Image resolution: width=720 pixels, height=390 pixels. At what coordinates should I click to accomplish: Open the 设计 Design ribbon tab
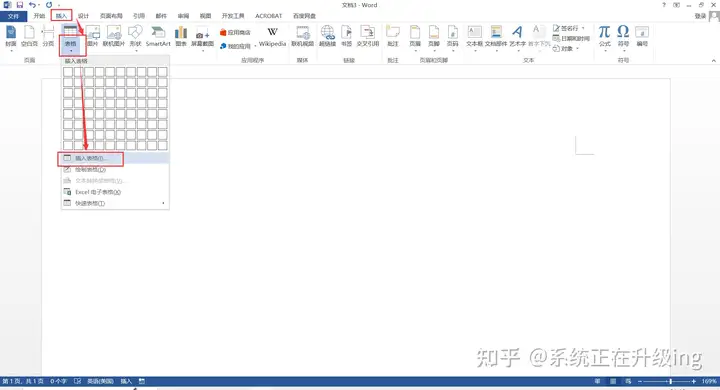tap(84, 16)
